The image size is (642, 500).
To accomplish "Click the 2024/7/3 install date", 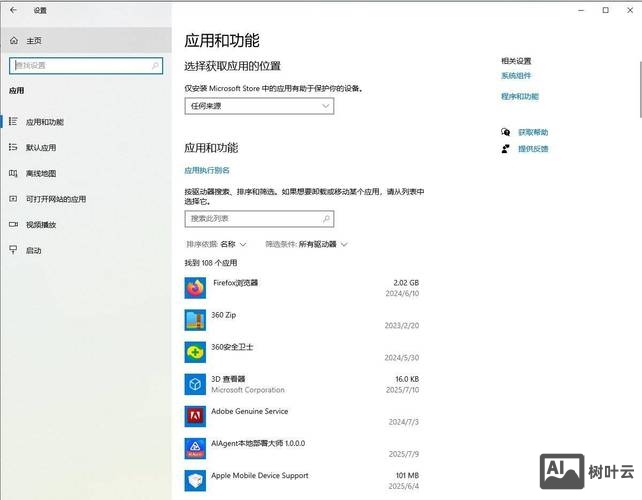I will tap(404, 422).
